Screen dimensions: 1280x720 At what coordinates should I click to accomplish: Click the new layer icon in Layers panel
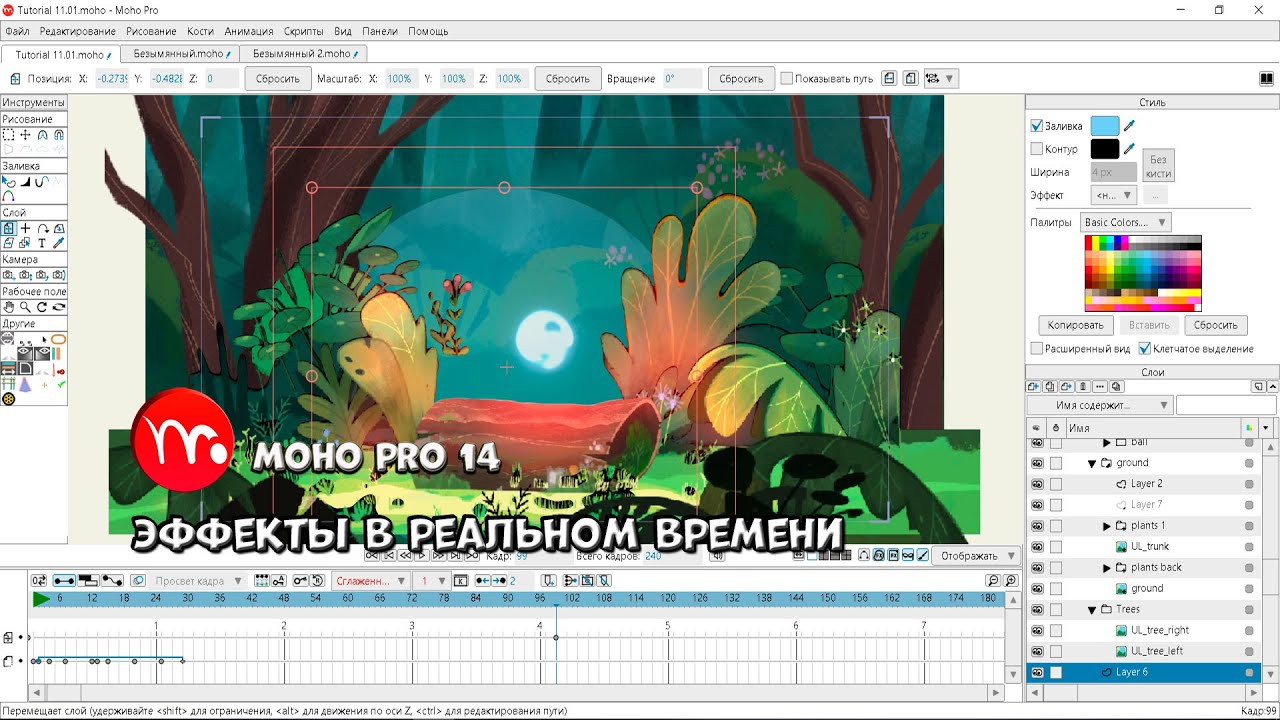click(x=1035, y=386)
